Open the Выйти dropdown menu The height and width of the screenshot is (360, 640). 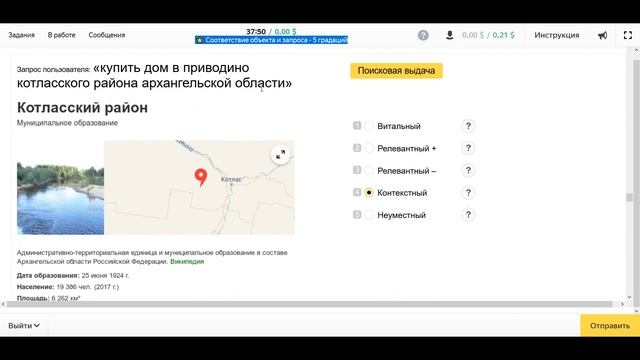pyautogui.click(x=24, y=326)
